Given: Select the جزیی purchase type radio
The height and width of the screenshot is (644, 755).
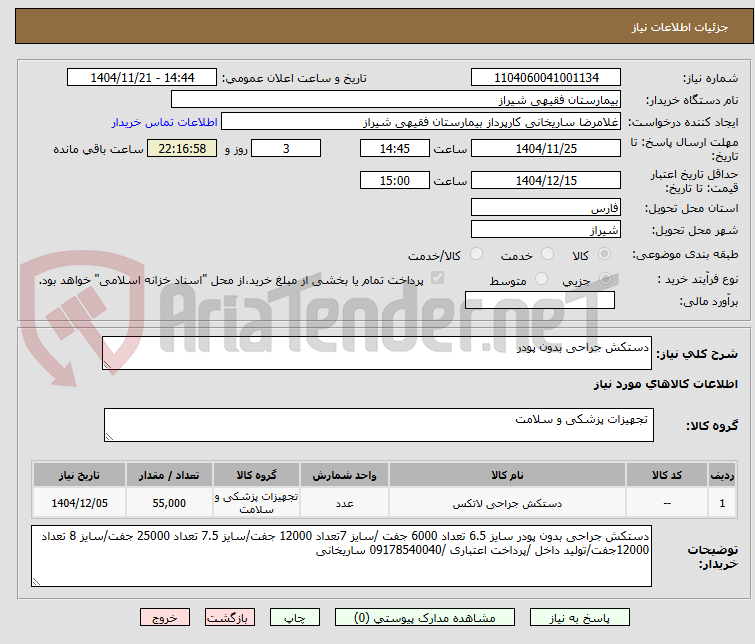Looking at the screenshot, I should [x=605, y=279].
